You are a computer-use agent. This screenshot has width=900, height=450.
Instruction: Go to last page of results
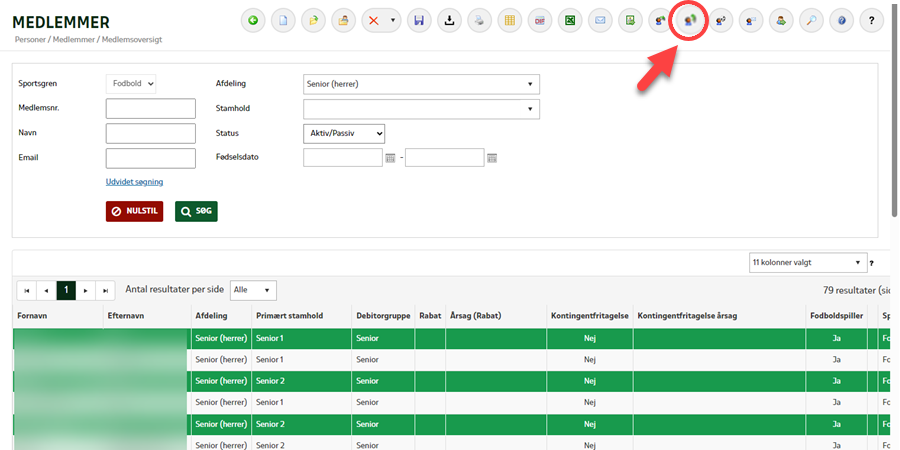(105, 291)
